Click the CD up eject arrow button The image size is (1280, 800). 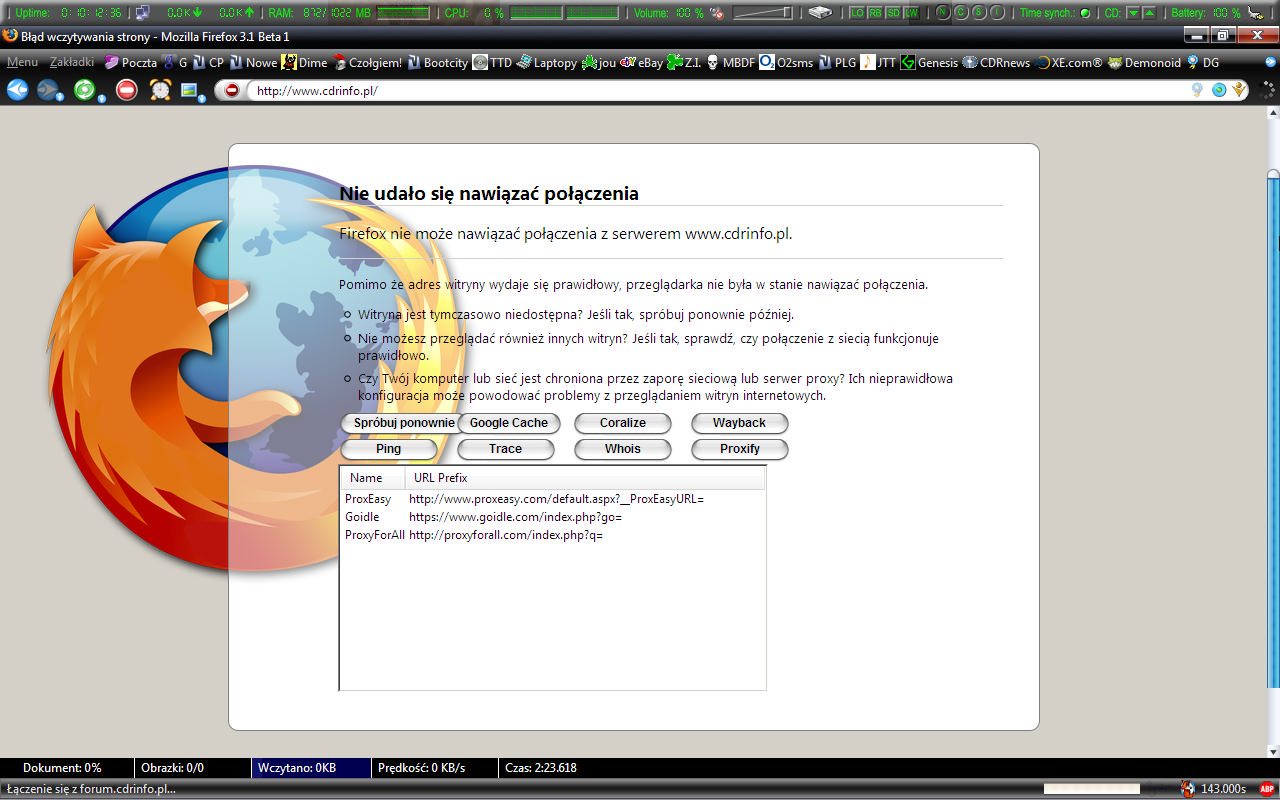(1150, 13)
